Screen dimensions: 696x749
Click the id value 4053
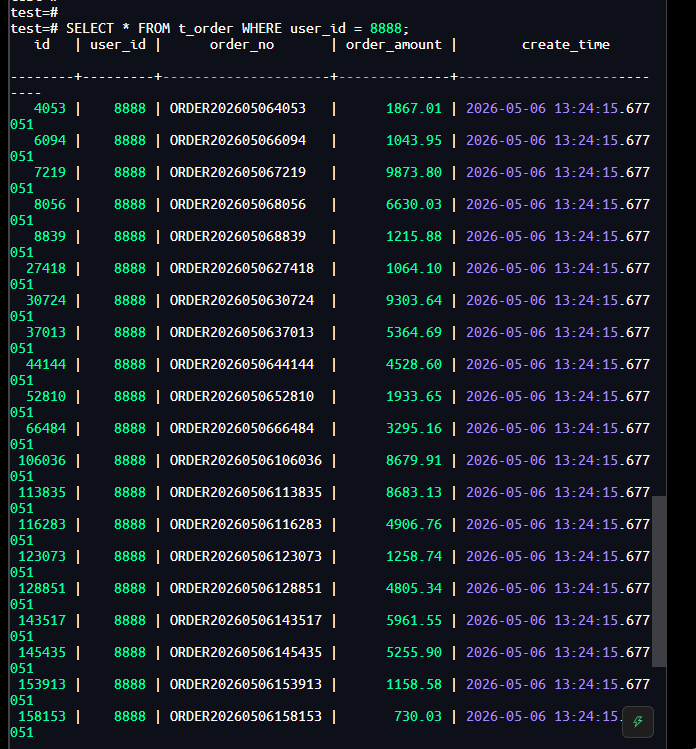click(50, 108)
